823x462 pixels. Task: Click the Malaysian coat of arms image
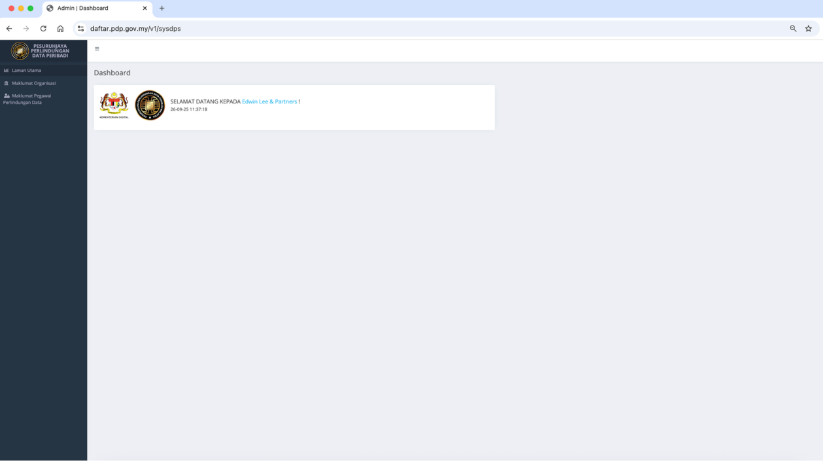[114, 105]
